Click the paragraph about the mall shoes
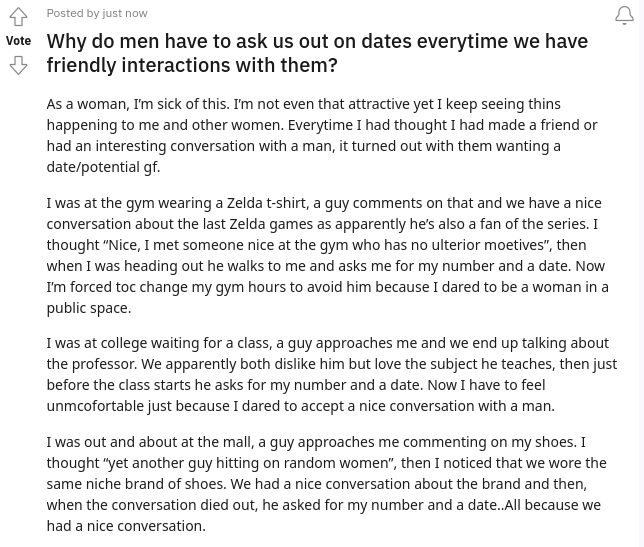This screenshot has width=644, height=547. [x=326, y=483]
